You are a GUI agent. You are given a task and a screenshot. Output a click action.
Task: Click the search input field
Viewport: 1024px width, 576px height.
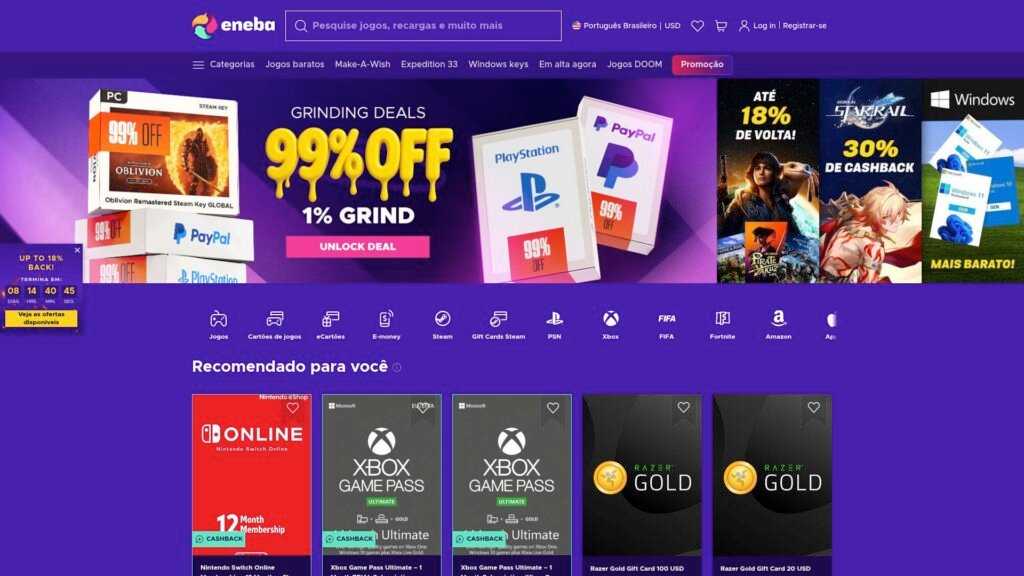click(423, 26)
